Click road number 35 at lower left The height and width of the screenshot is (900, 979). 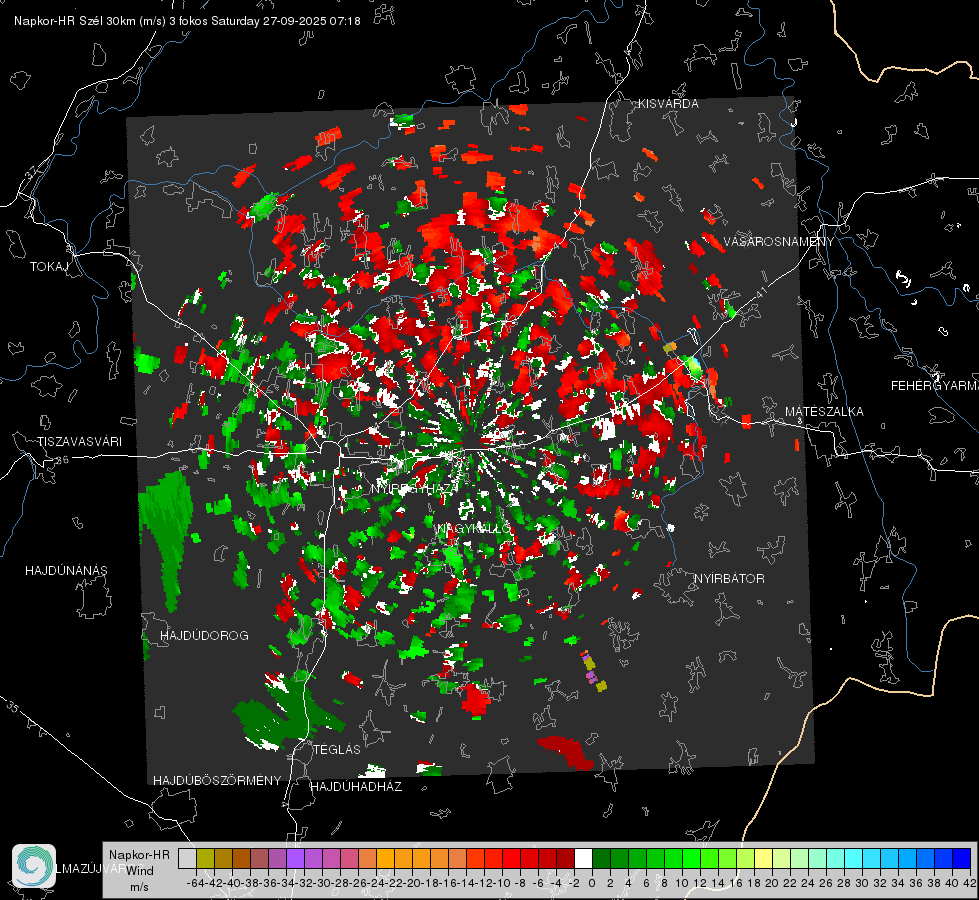tap(12, 707)
